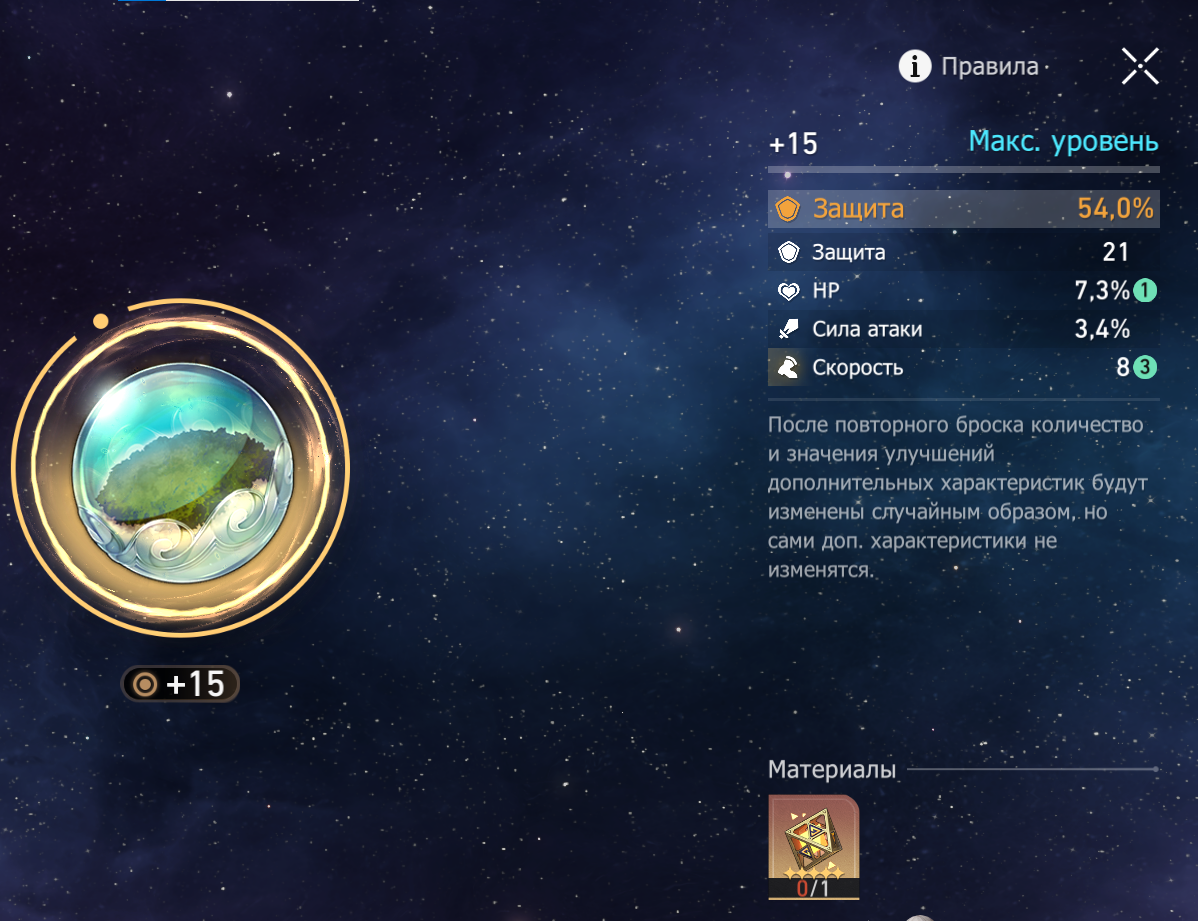This screenshot has width=1198, height=921.
Task: Click the white shield Защита substat icon
Action: (788, 252)
